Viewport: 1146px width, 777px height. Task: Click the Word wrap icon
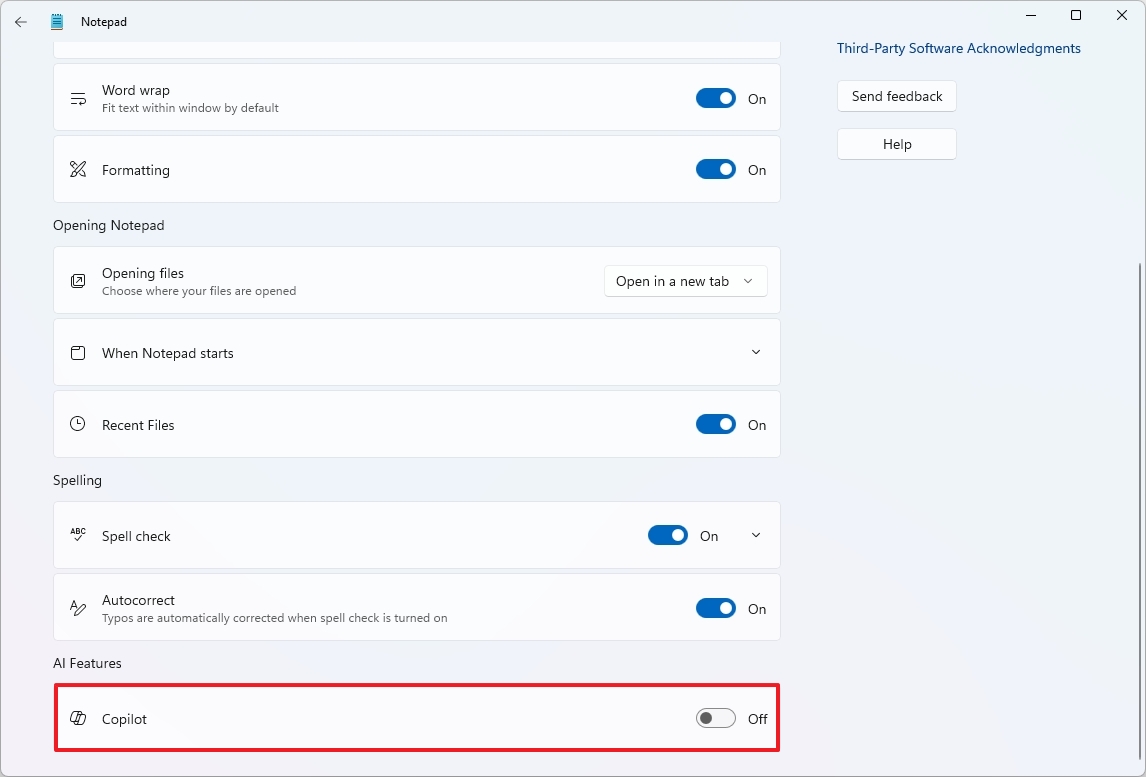click(78, 97)
